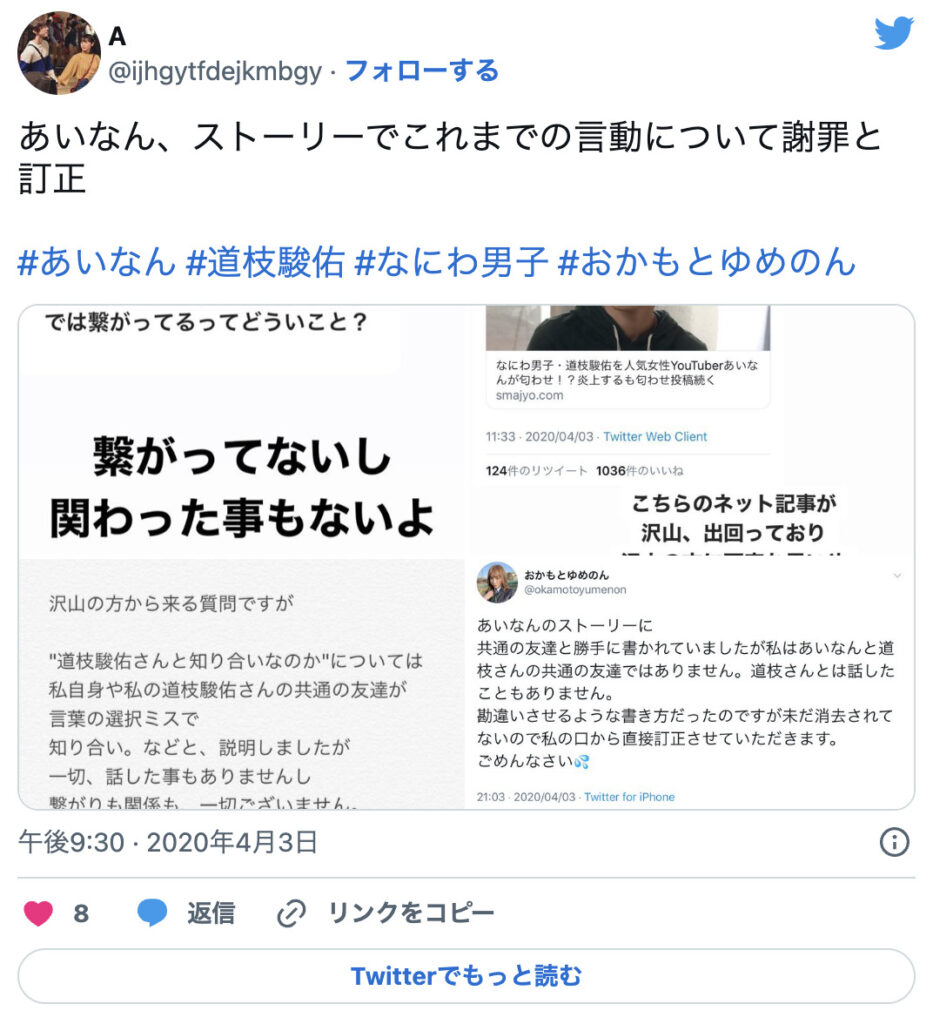This screenshot has width=933, height=1024.
Task: Click the リンクをコピー text
Action: tap(411, 912)
